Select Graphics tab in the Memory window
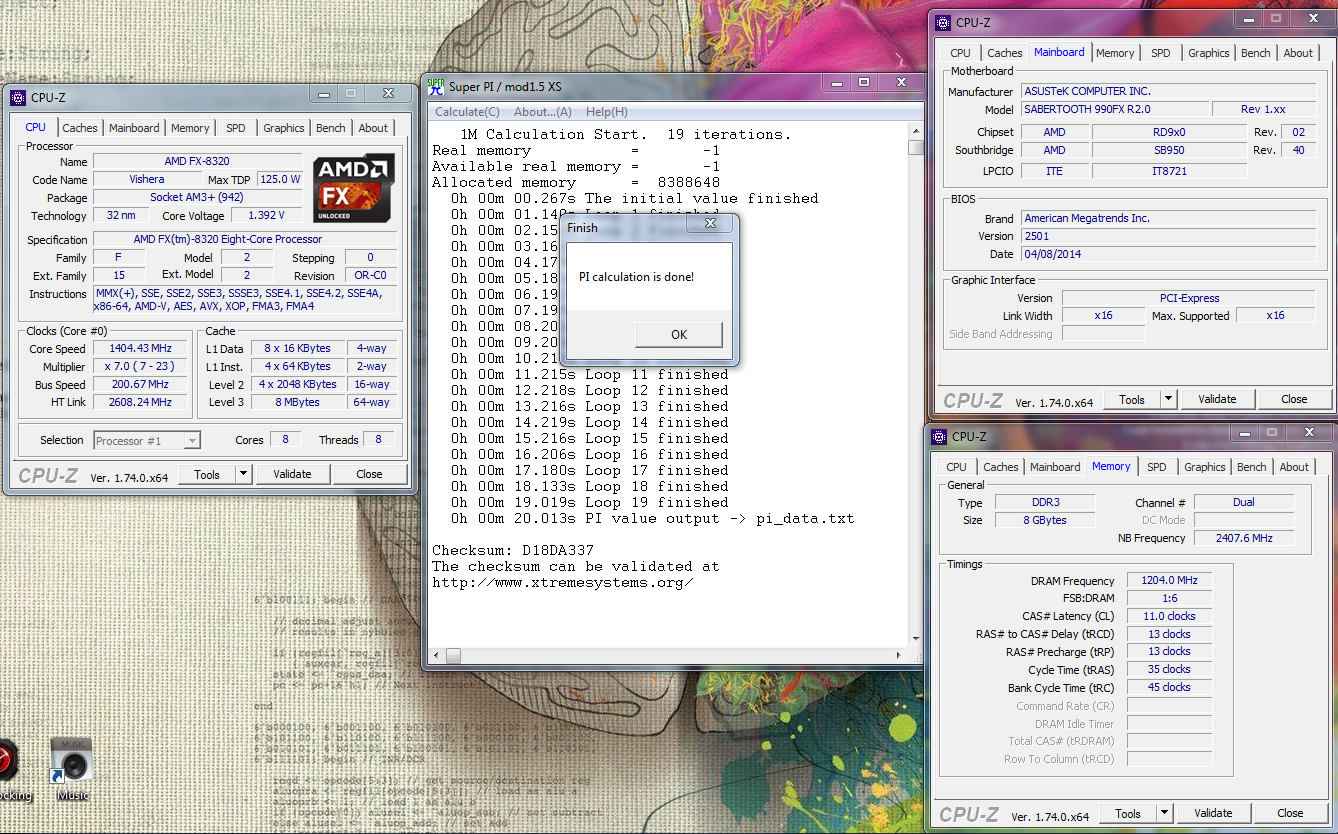 (1205, 467)
